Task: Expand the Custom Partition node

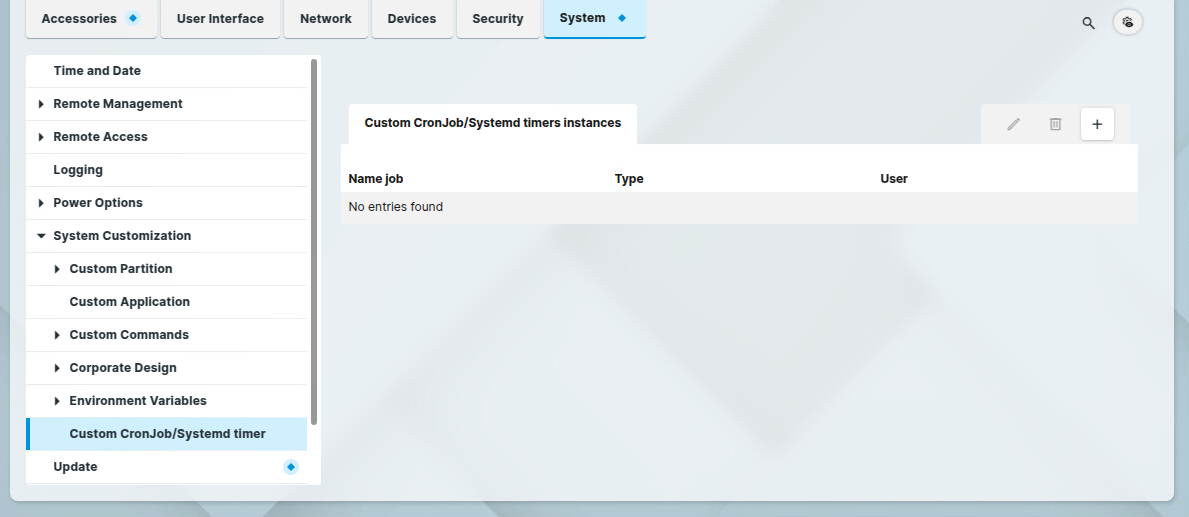Action: click(57, 269)
